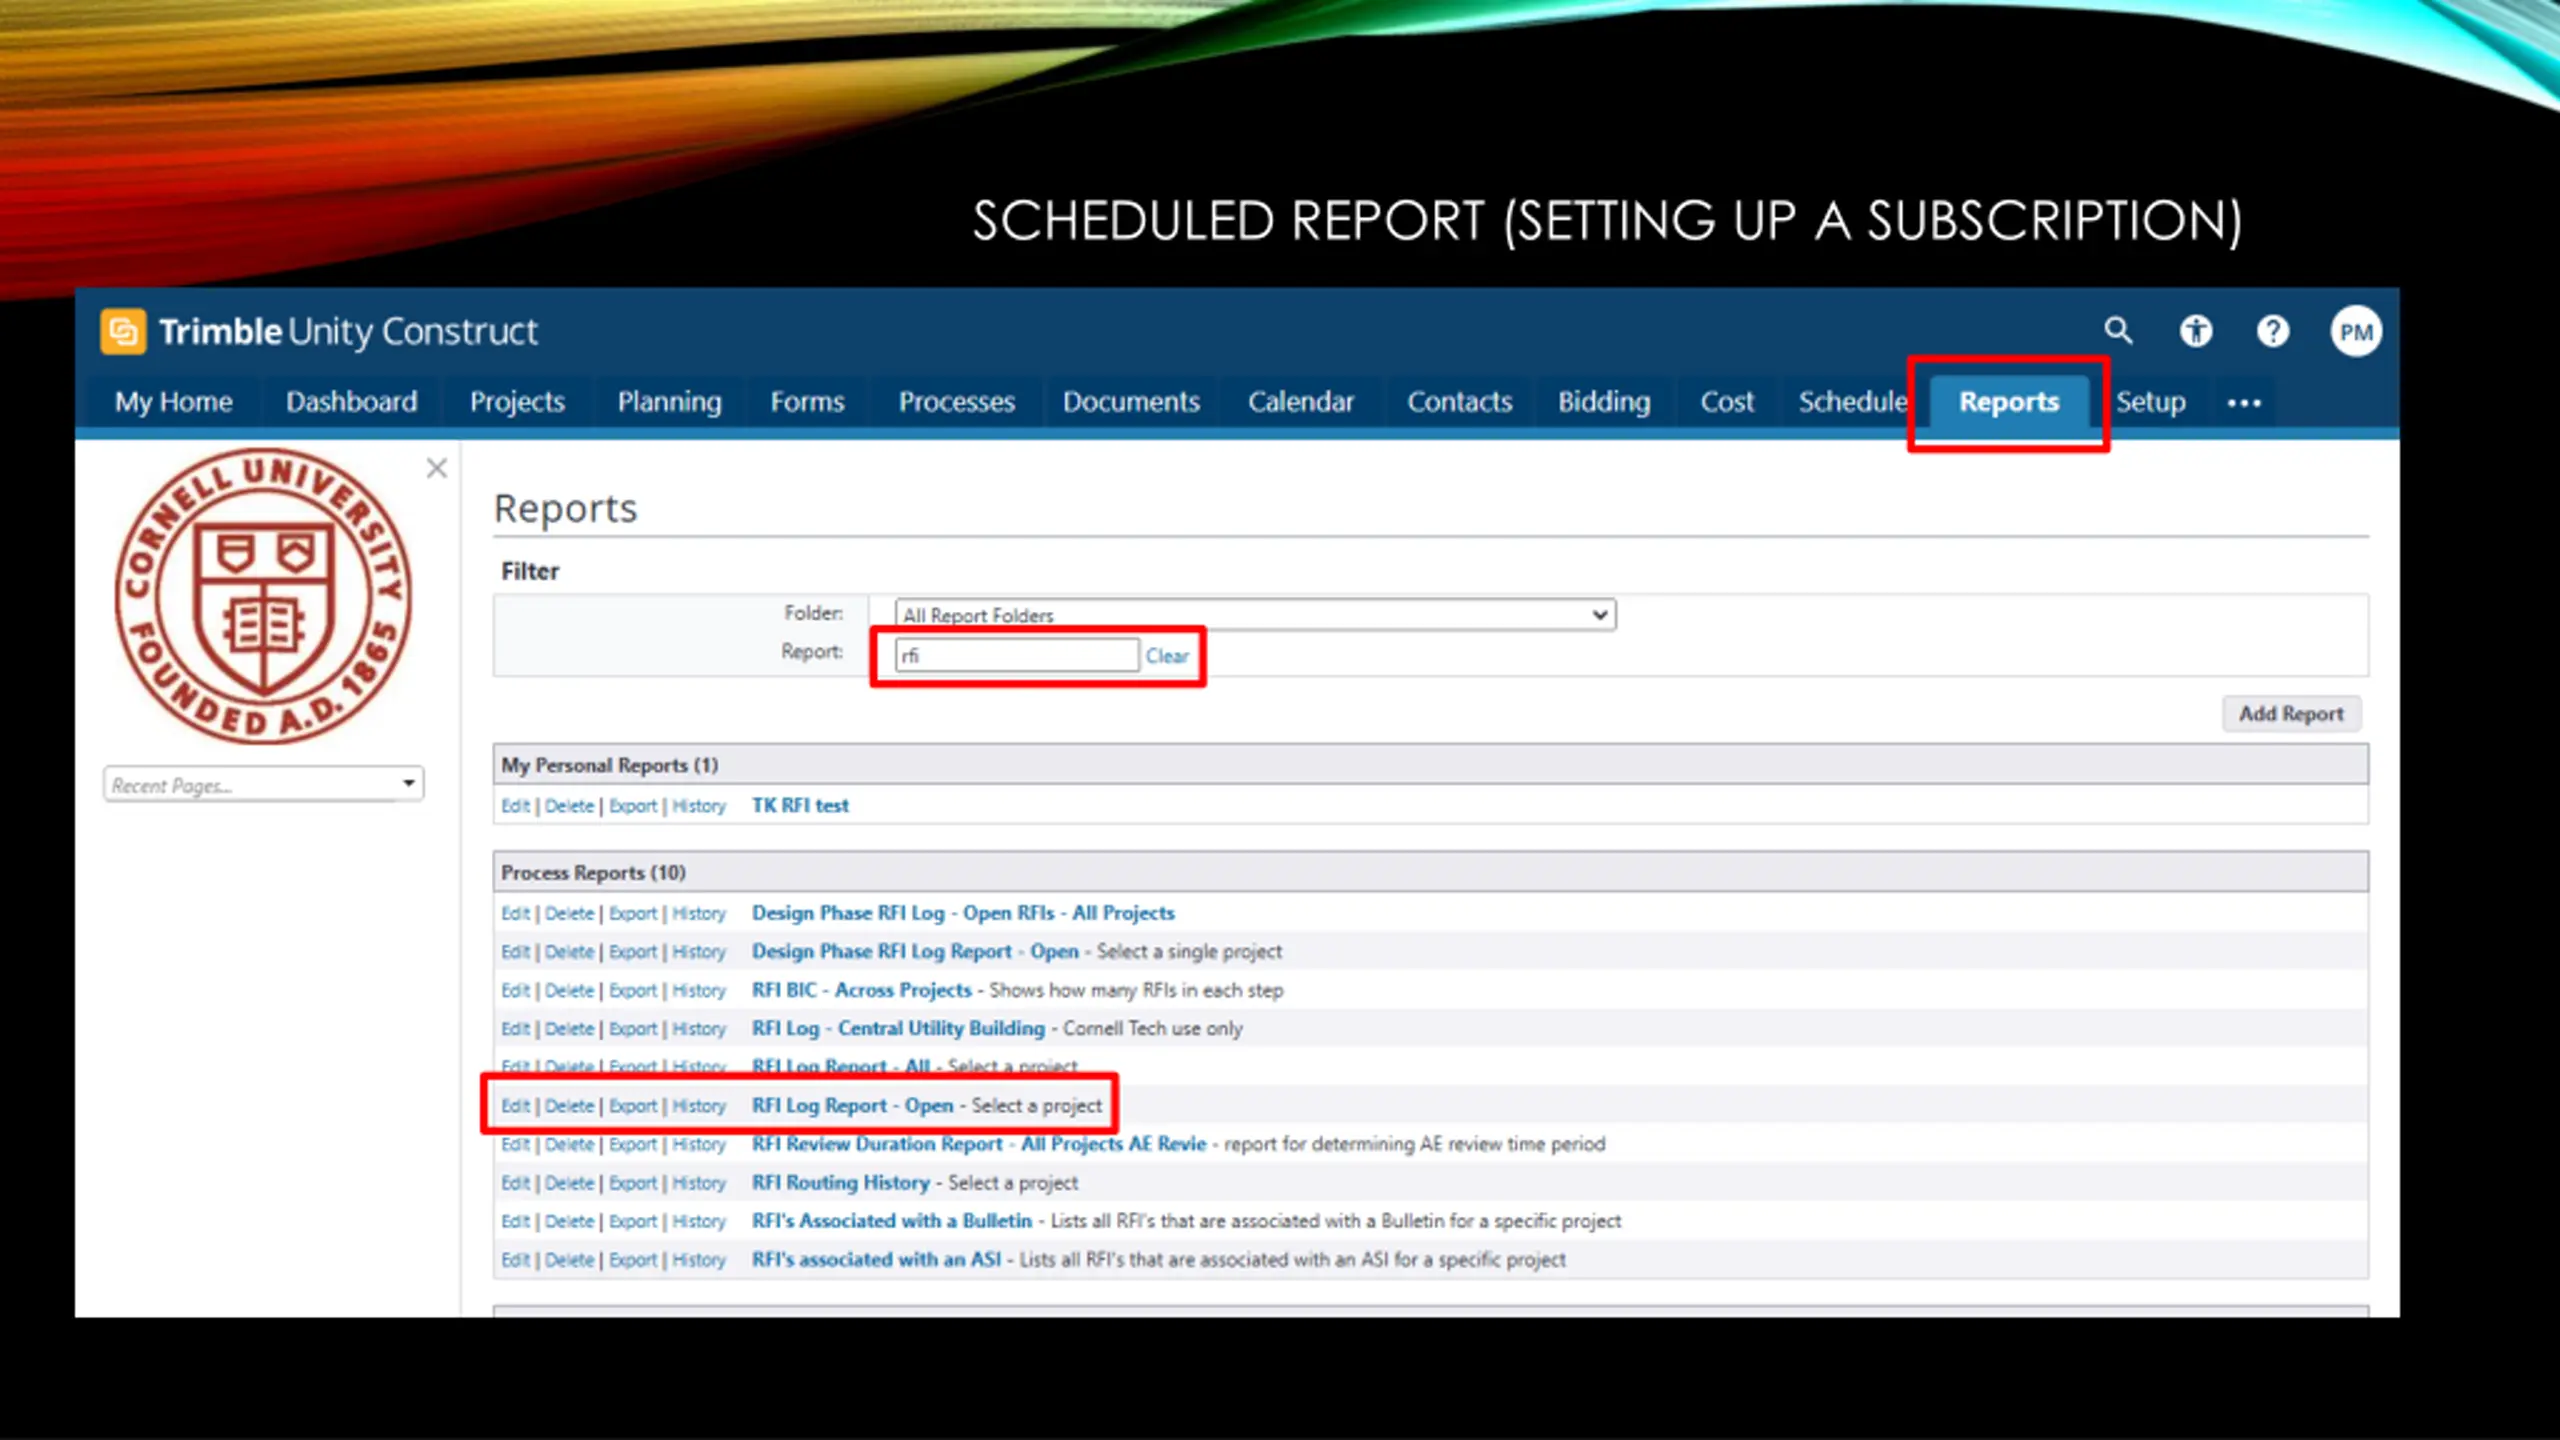2560x1440 pixels.
Task: Open the Processes tab
Action: (x=956, y=402)
